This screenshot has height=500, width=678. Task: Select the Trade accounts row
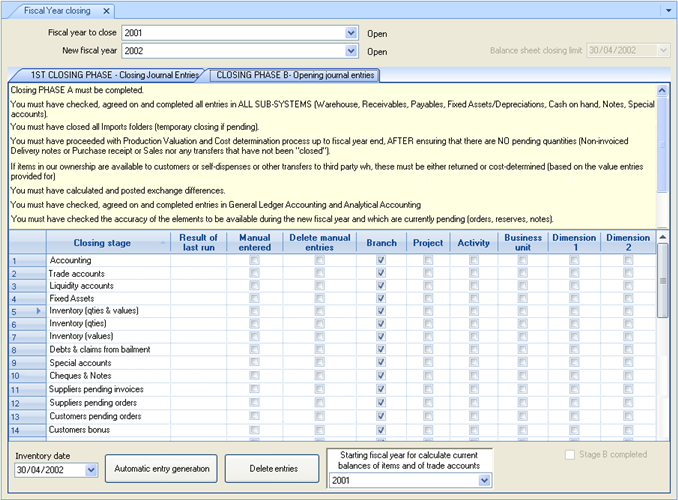point(332,273)
